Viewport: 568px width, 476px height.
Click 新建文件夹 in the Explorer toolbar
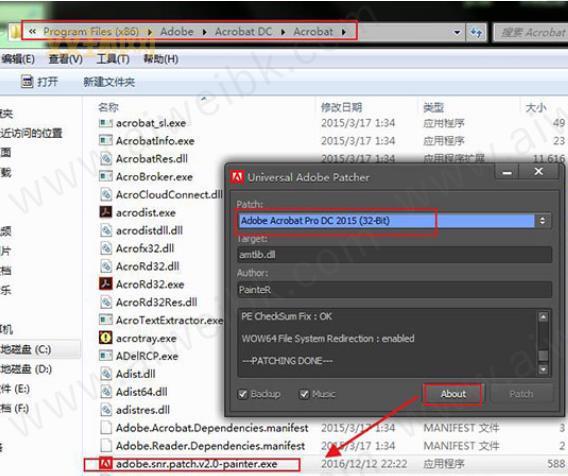(109, 82)
